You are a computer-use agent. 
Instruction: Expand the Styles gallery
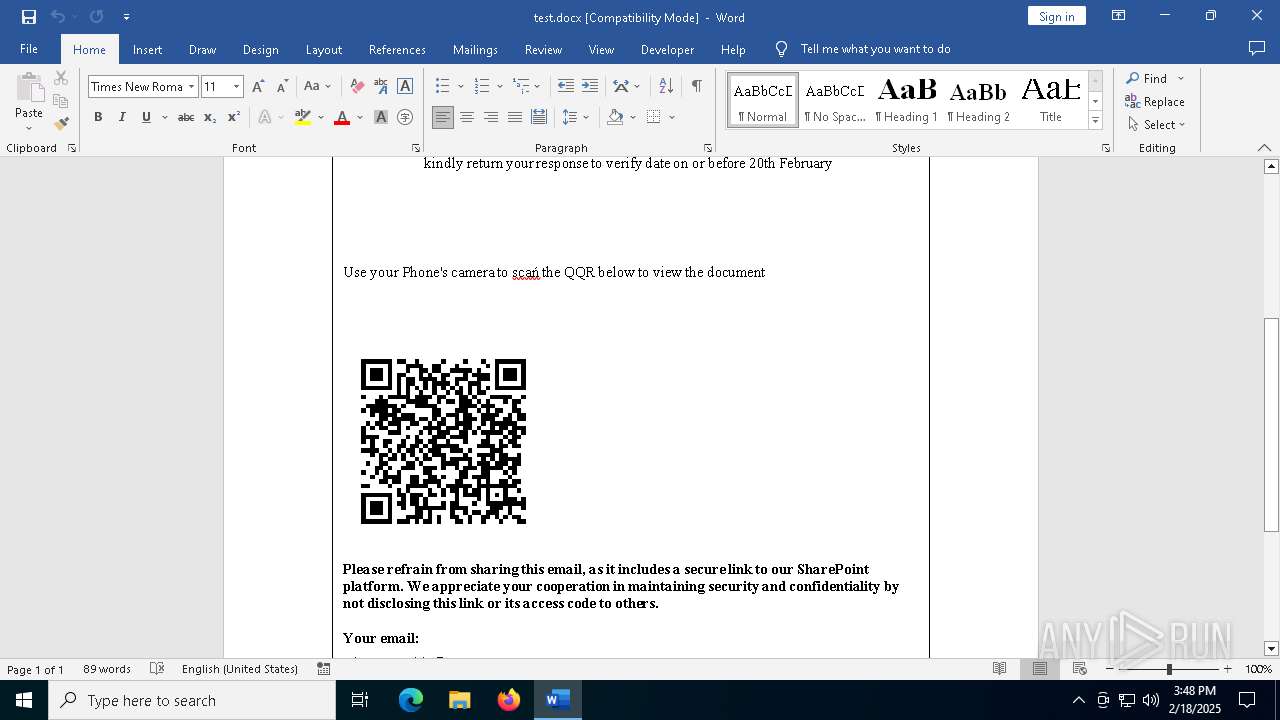(x=1095, y=121)
